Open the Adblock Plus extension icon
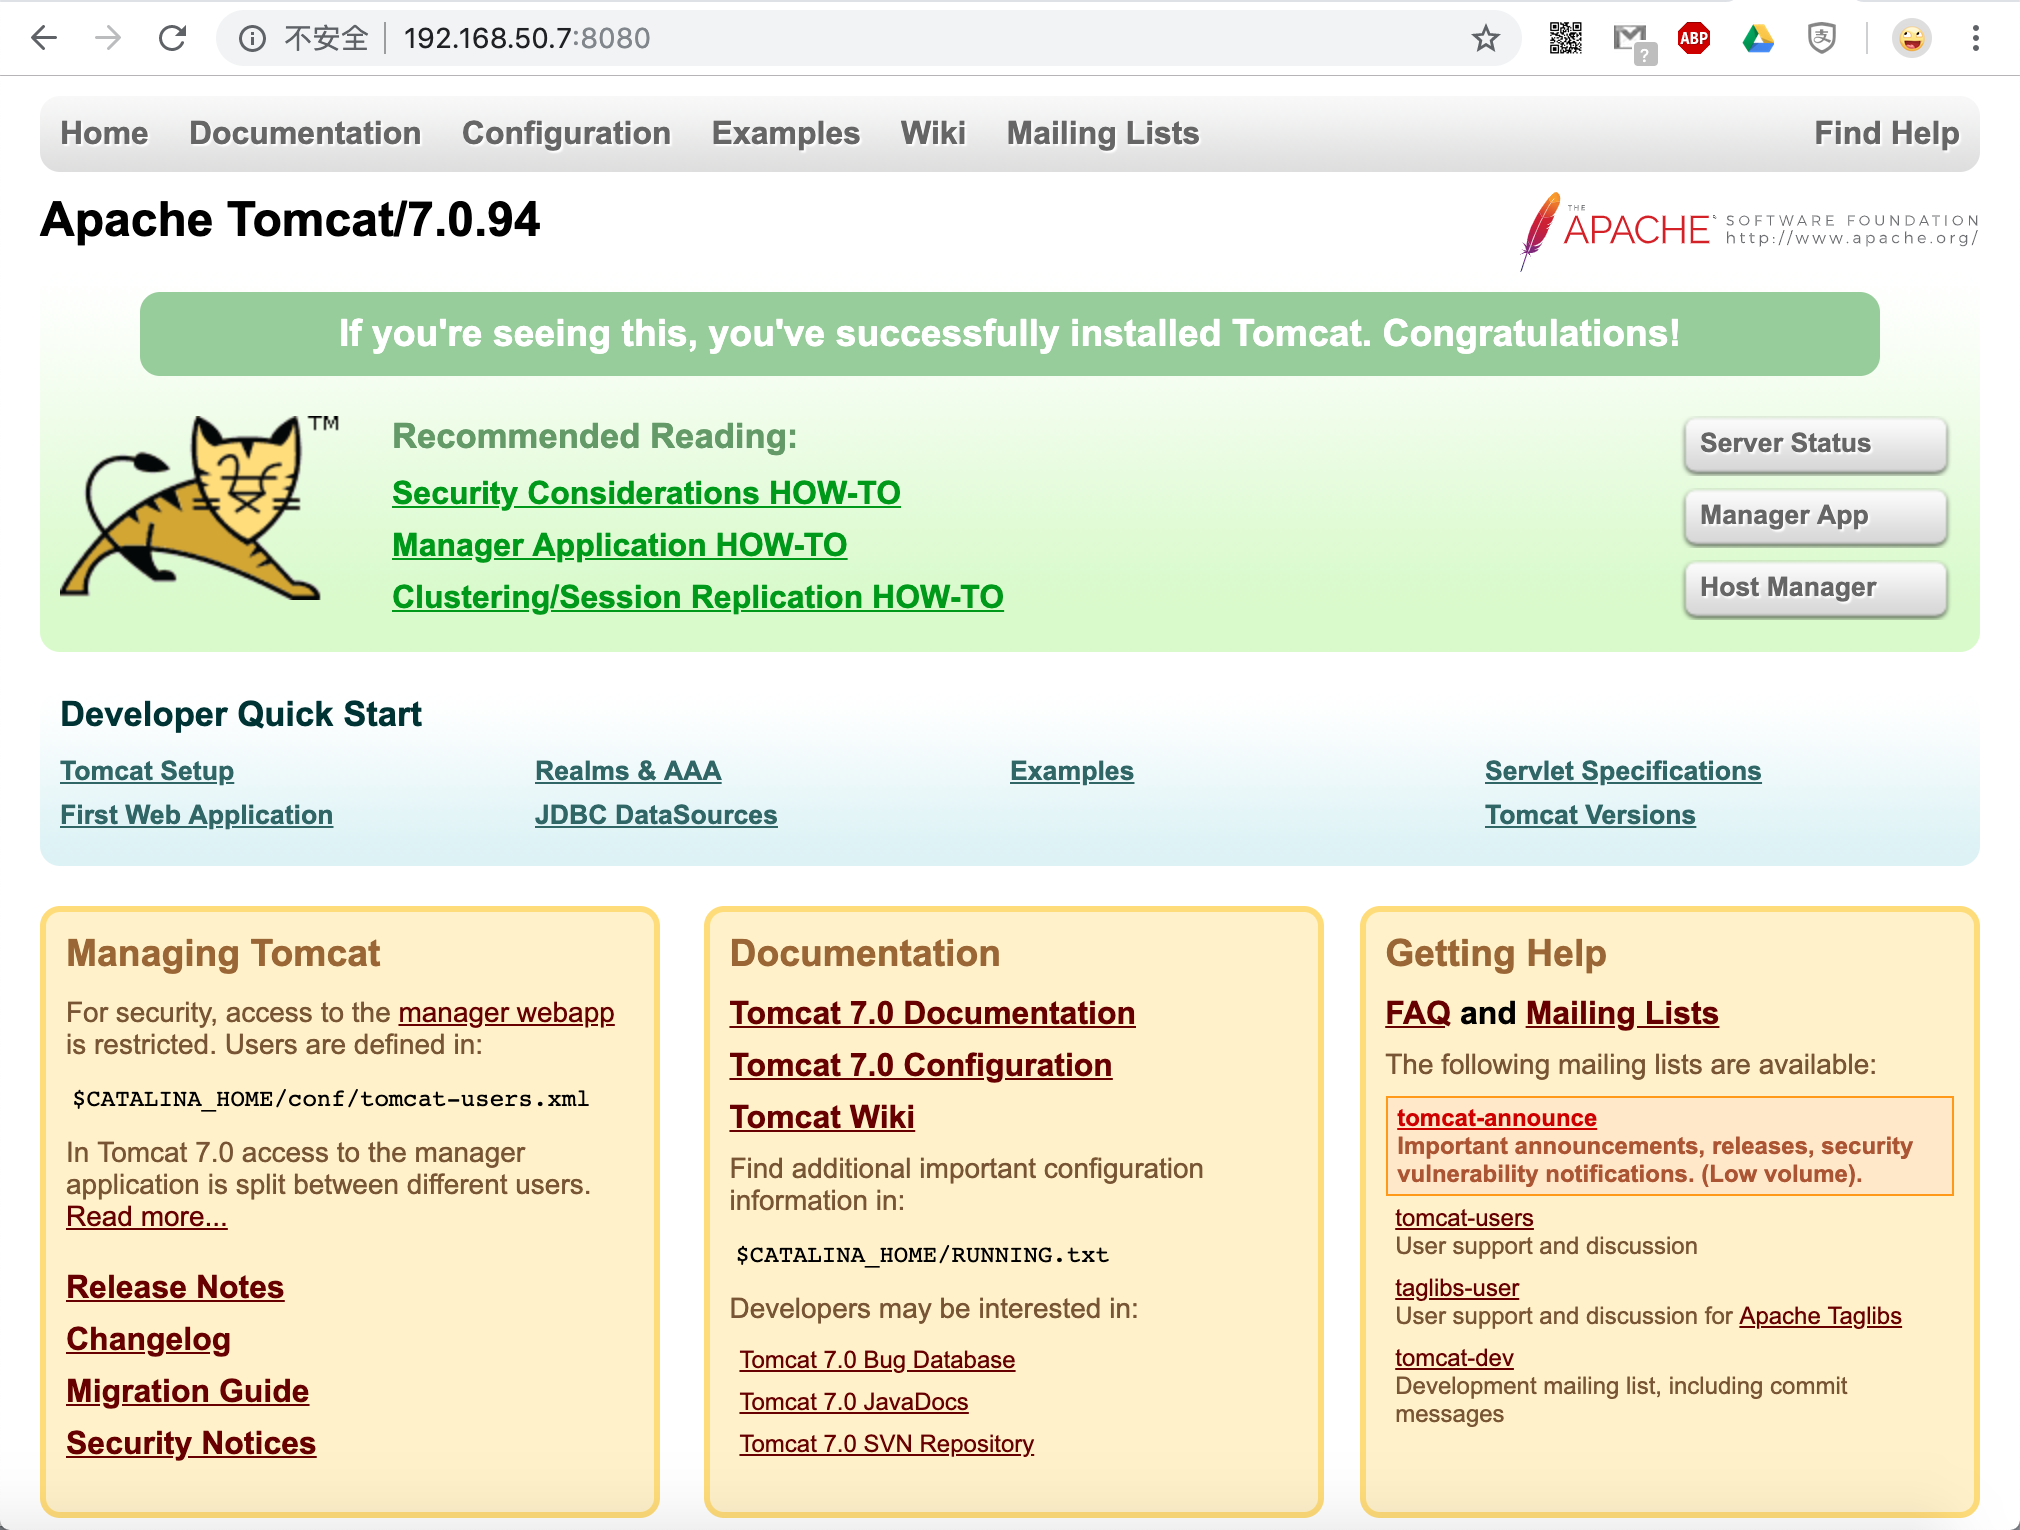Viewport: 2020px width, 1530px height. (1694, 38)
